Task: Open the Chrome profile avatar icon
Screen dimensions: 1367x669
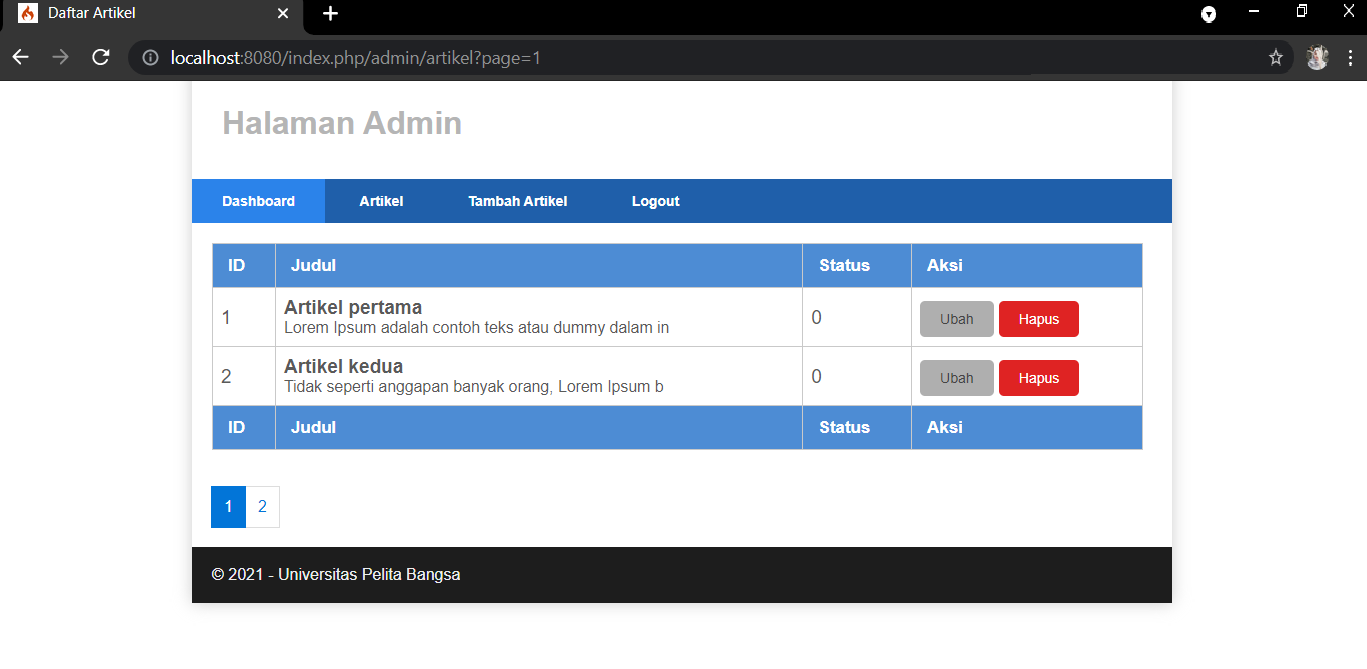Action: [1317, 57]
